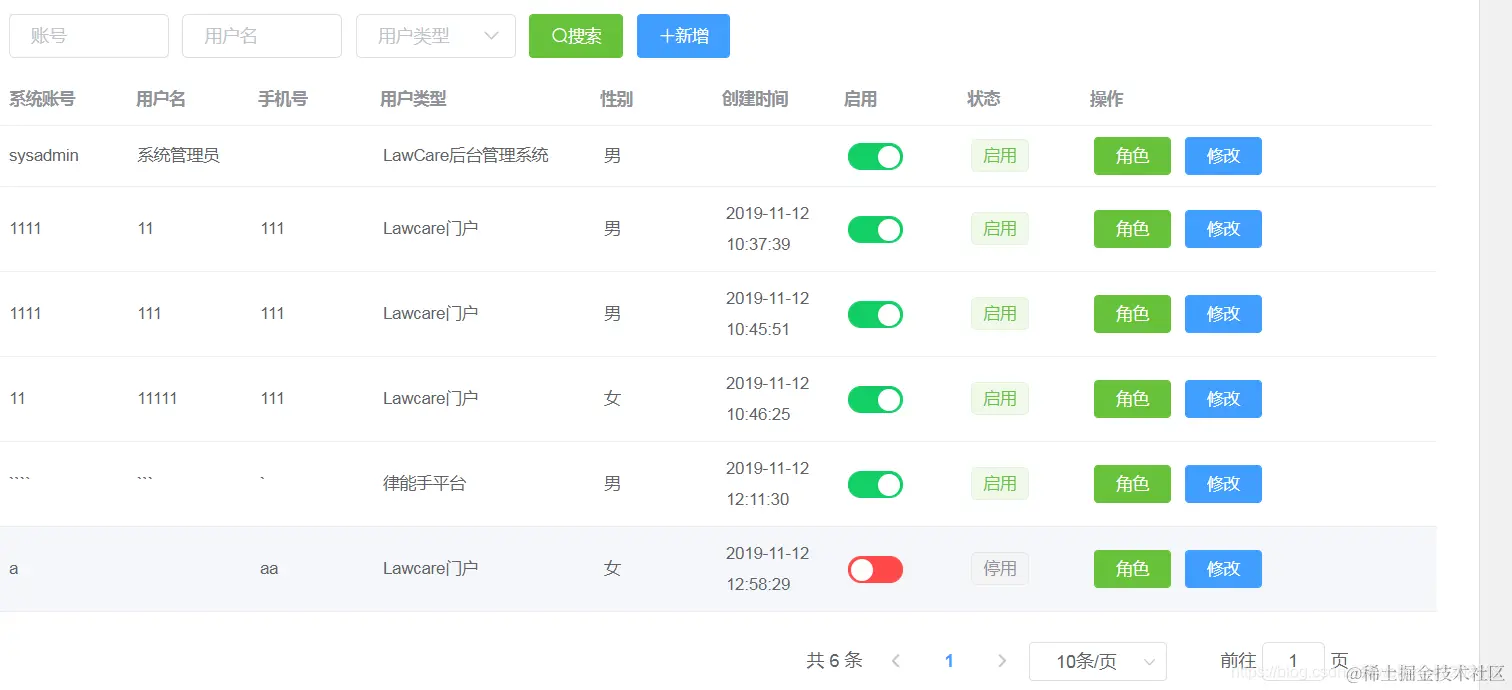Click the 状态 column header
Screen dimensions: 1512x690
point(984,99)
